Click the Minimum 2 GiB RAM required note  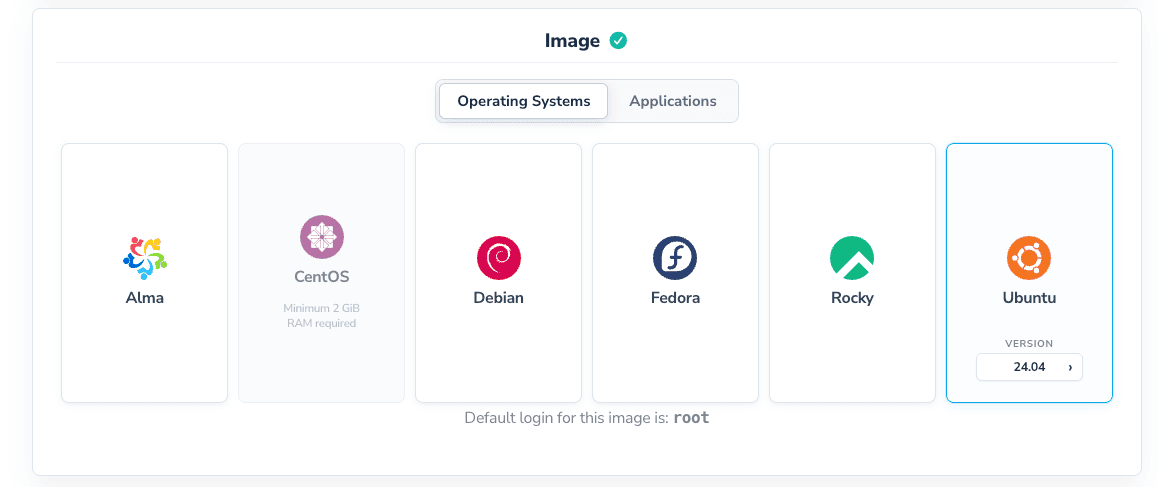point(321,316)
